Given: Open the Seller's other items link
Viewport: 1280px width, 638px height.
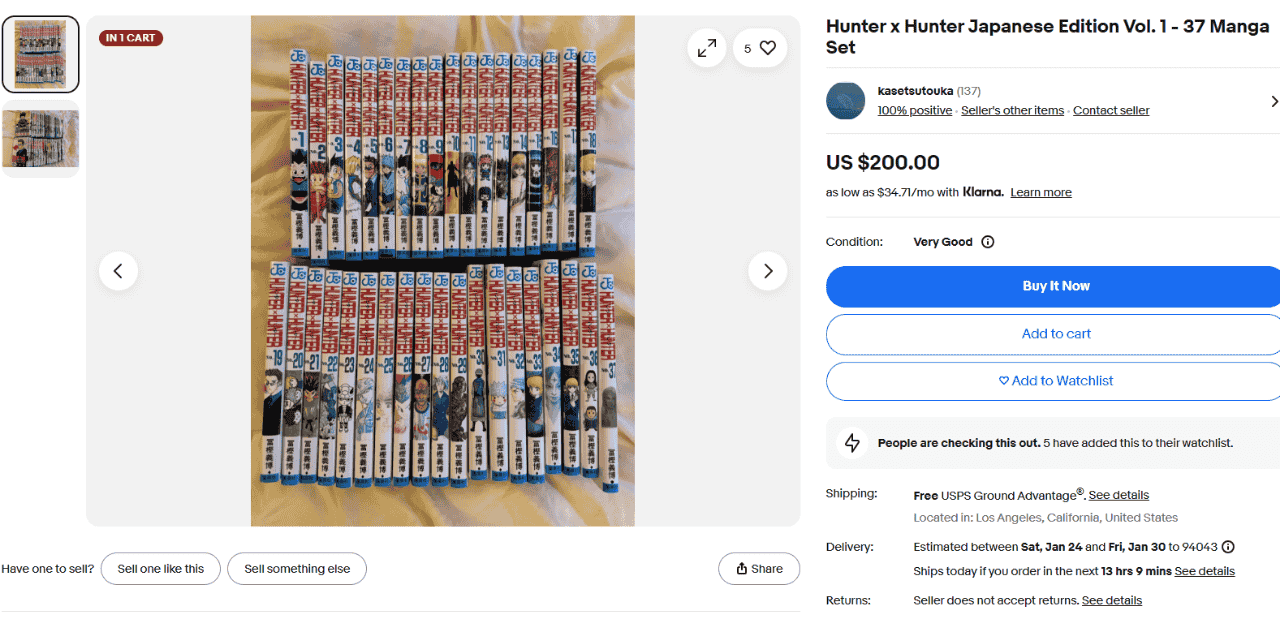Looking at the screenshot, I should pyautogui.click(x=1012, y=111).
